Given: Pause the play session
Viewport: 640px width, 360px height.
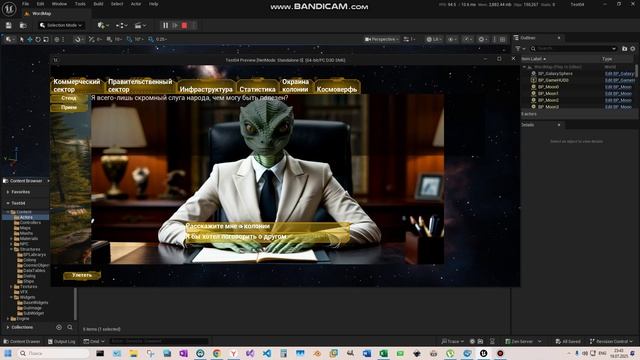Looking at the screenshot, I should pos(165,25).
